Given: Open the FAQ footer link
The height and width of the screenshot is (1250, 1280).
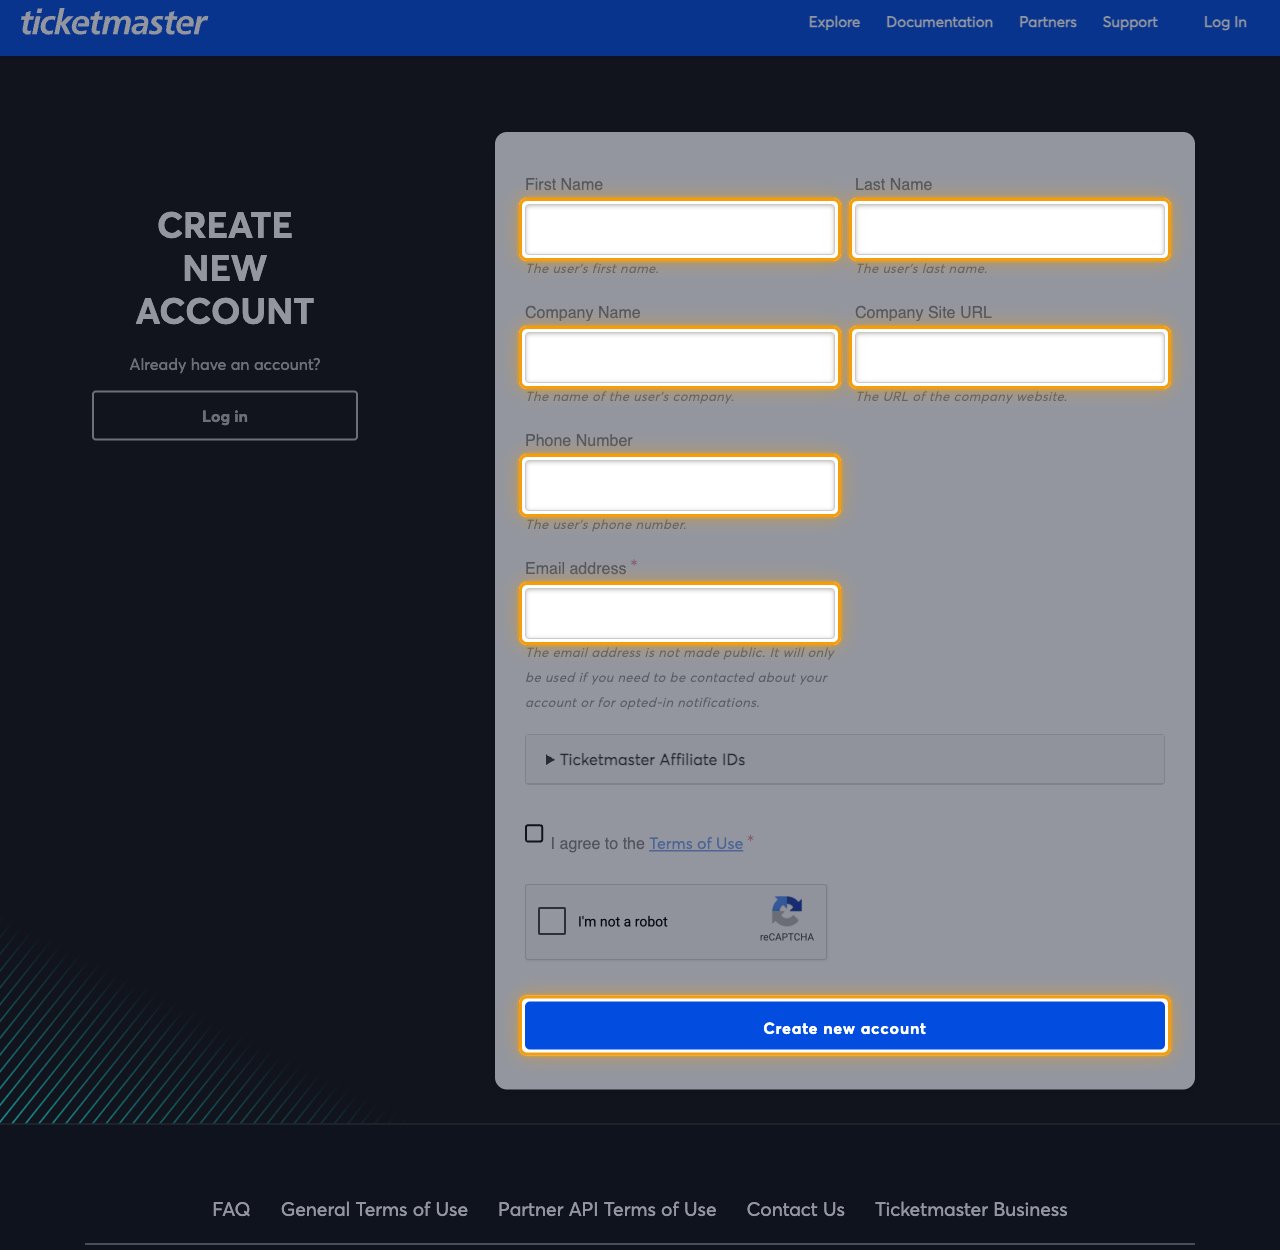Looking at the screenshot, I should [231, 1209].
